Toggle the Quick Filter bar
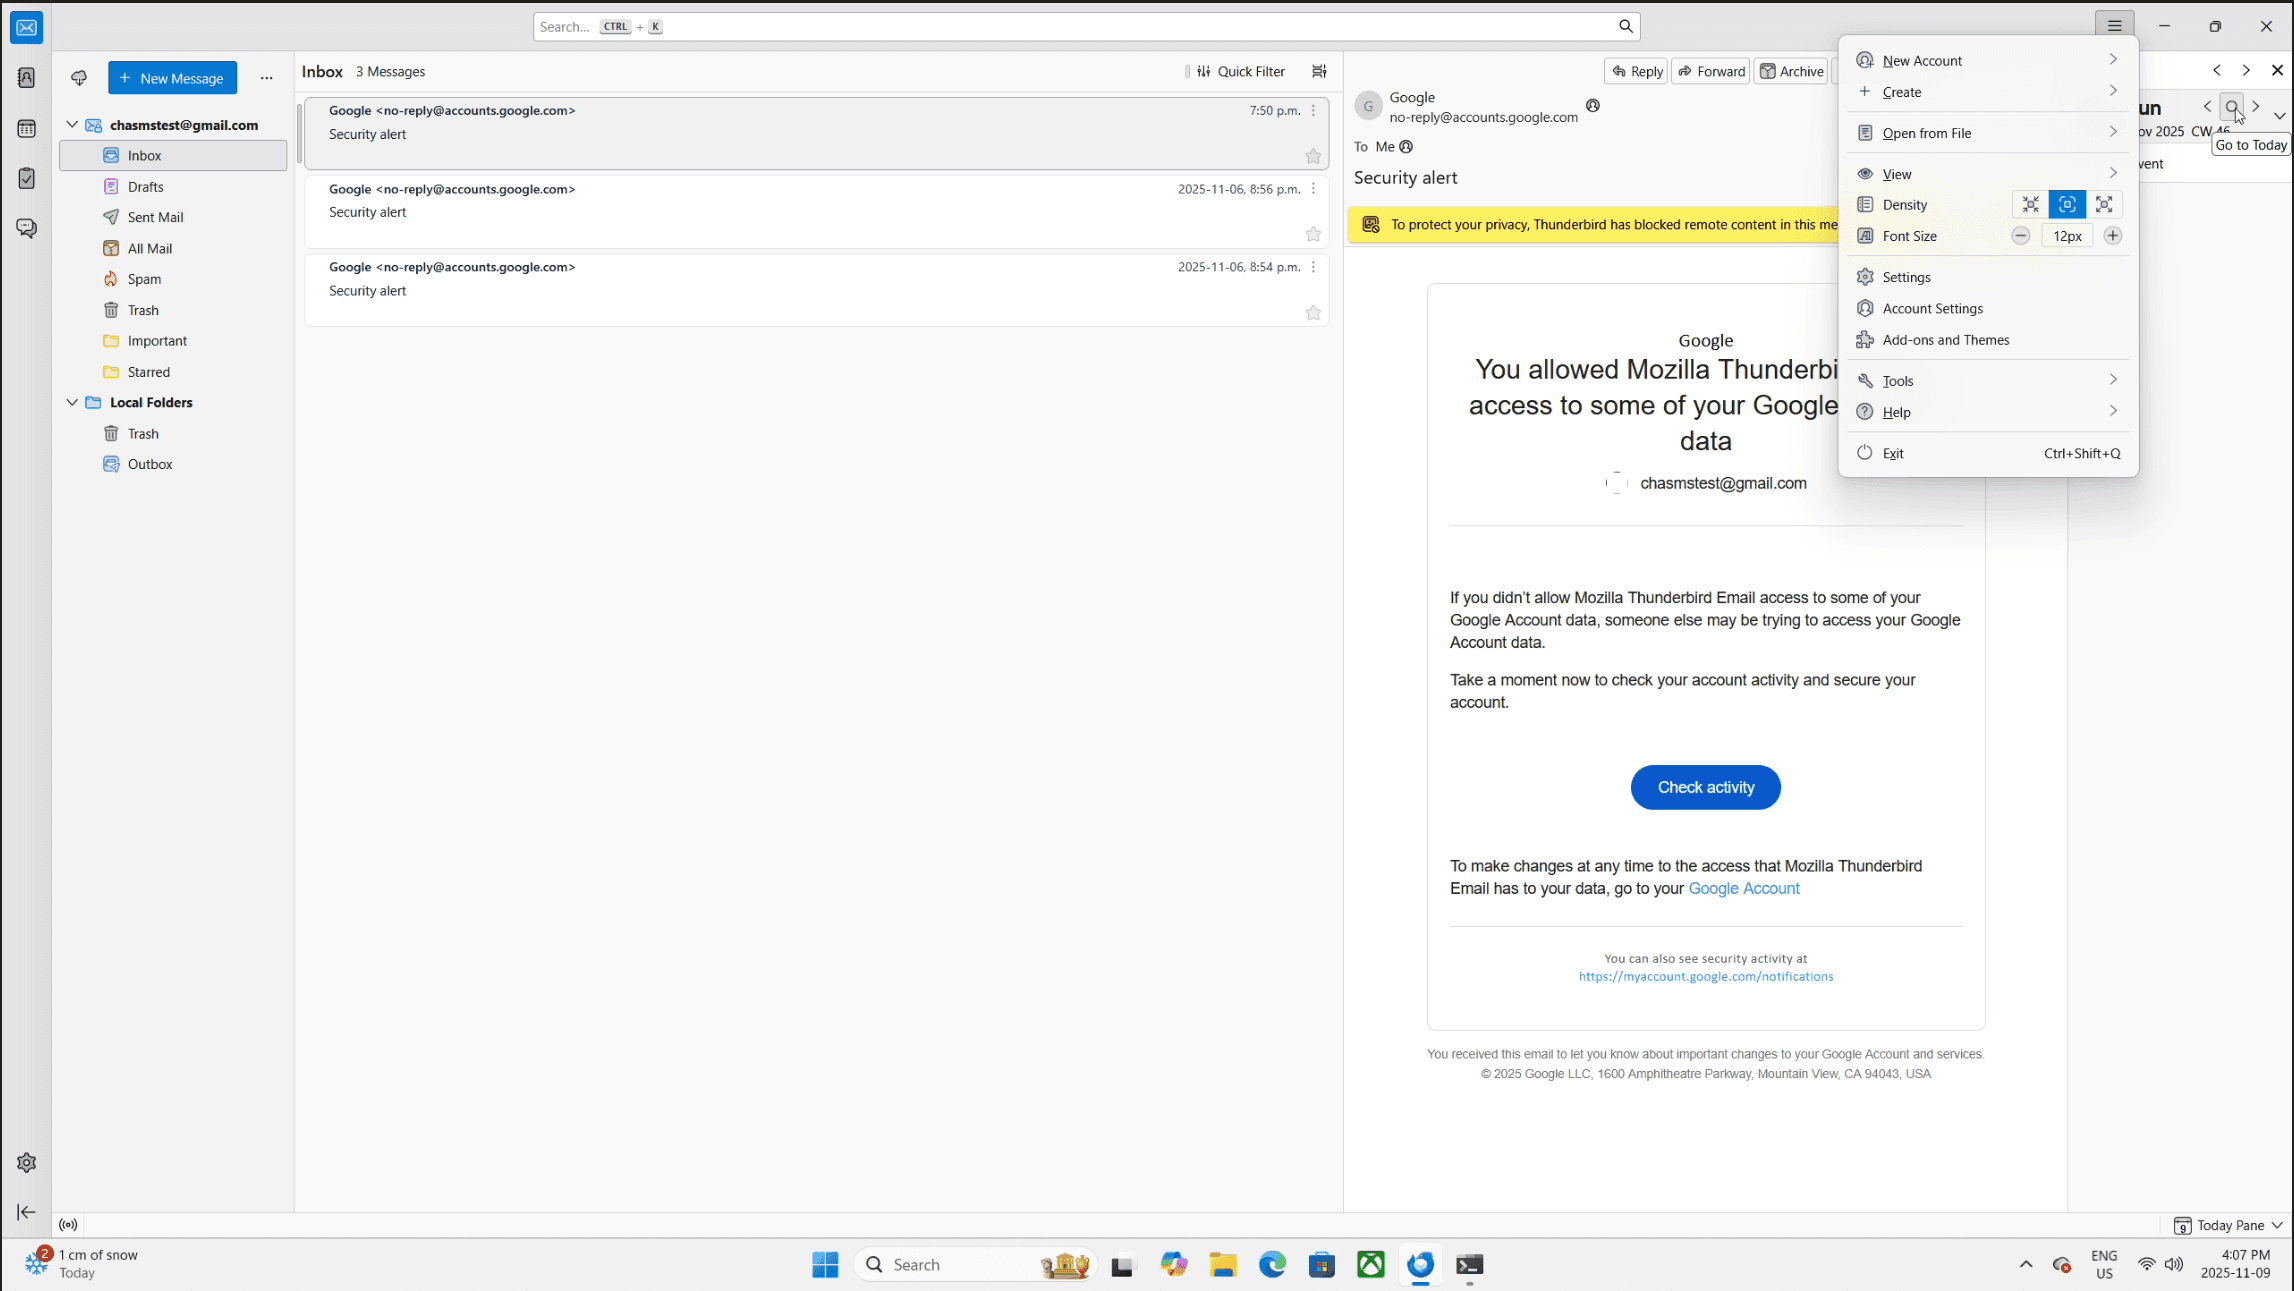 click(1240, 71)
